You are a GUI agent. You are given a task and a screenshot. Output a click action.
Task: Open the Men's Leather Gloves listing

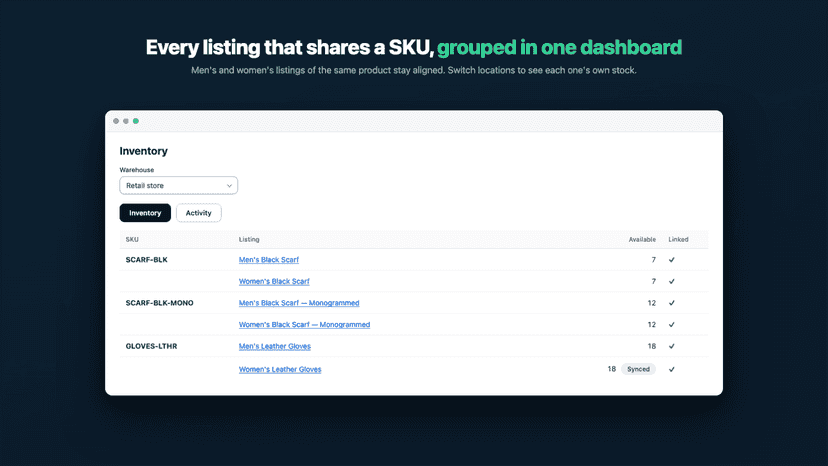click(275, 346)
